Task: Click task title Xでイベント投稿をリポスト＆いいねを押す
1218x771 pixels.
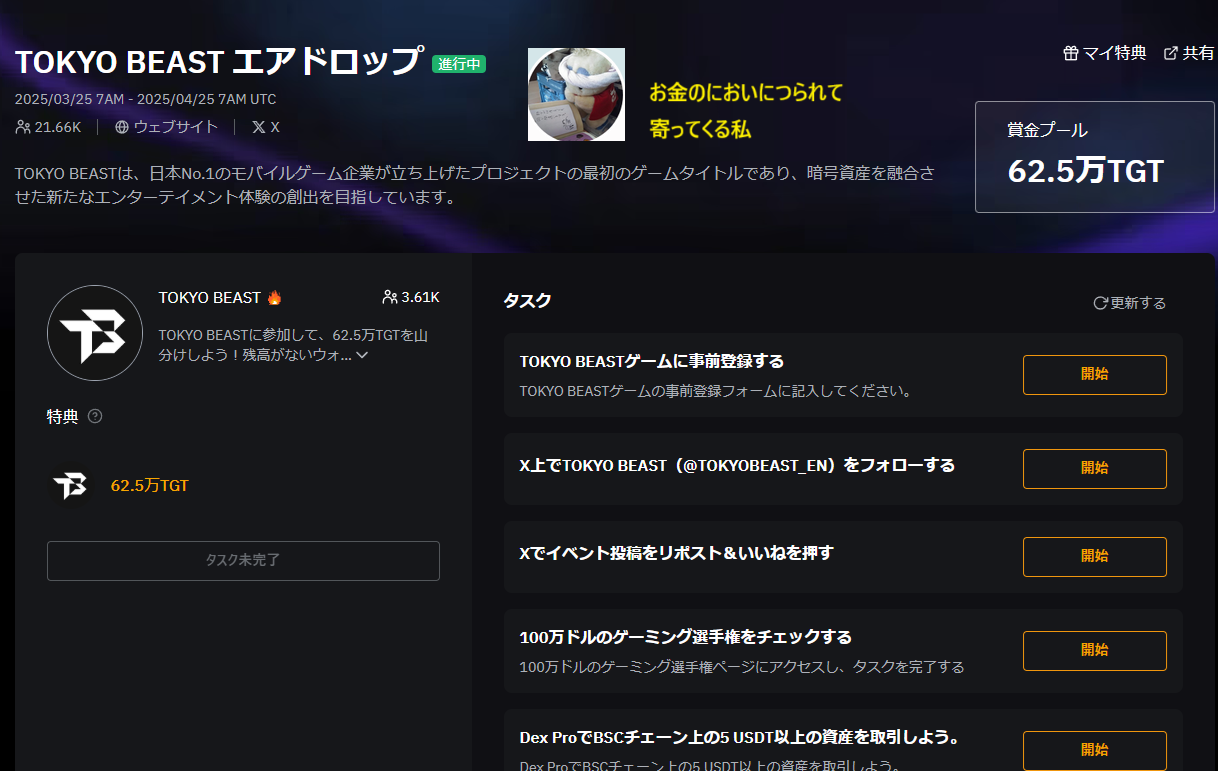Action: click(677, 552)
